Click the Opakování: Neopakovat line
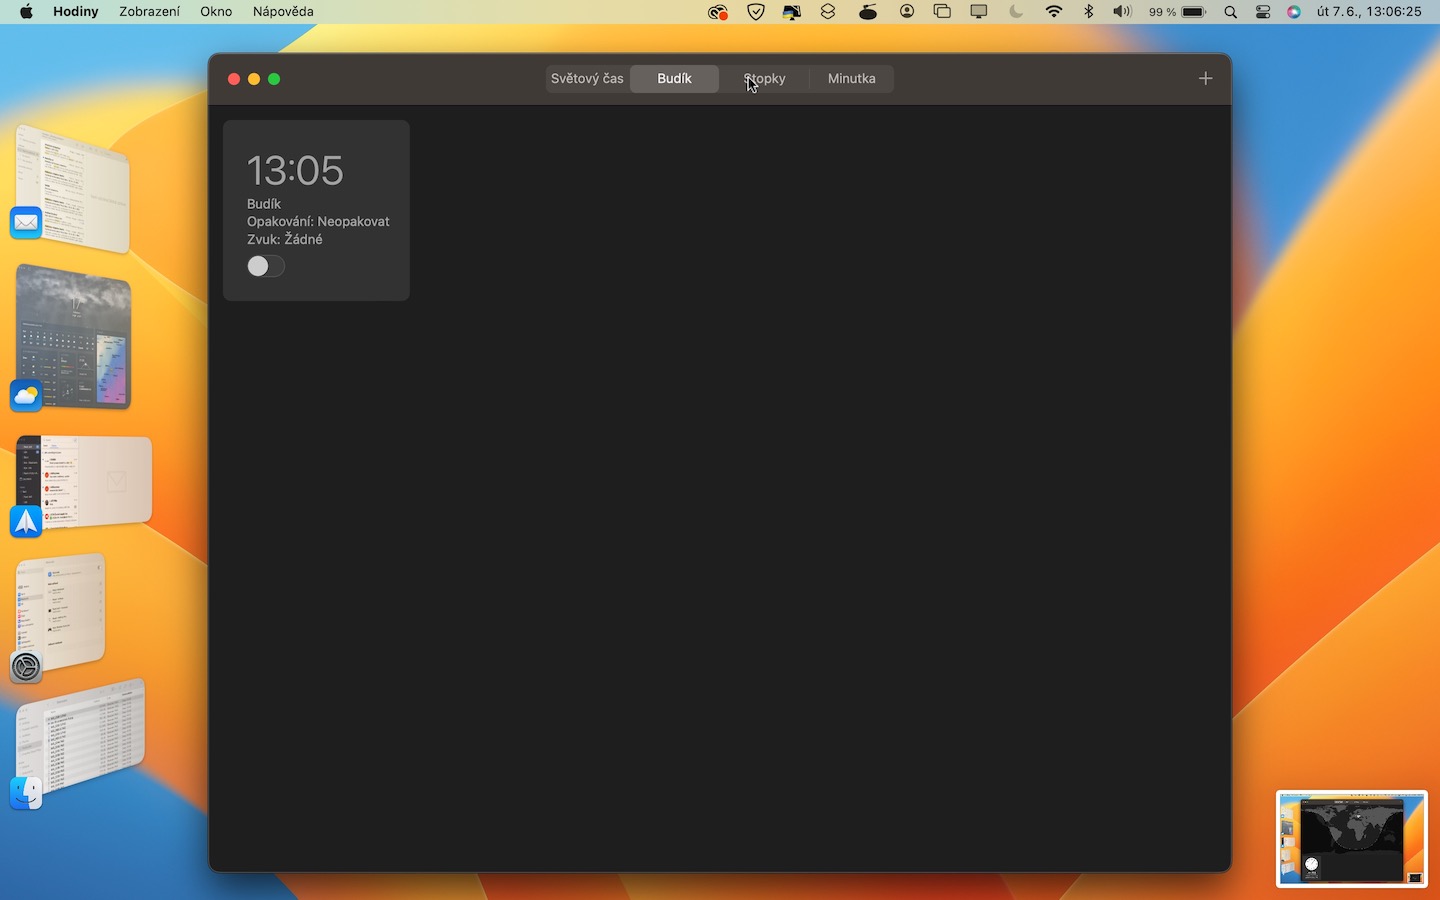This screenshot has width=1440, height=900. pos(318,221)
